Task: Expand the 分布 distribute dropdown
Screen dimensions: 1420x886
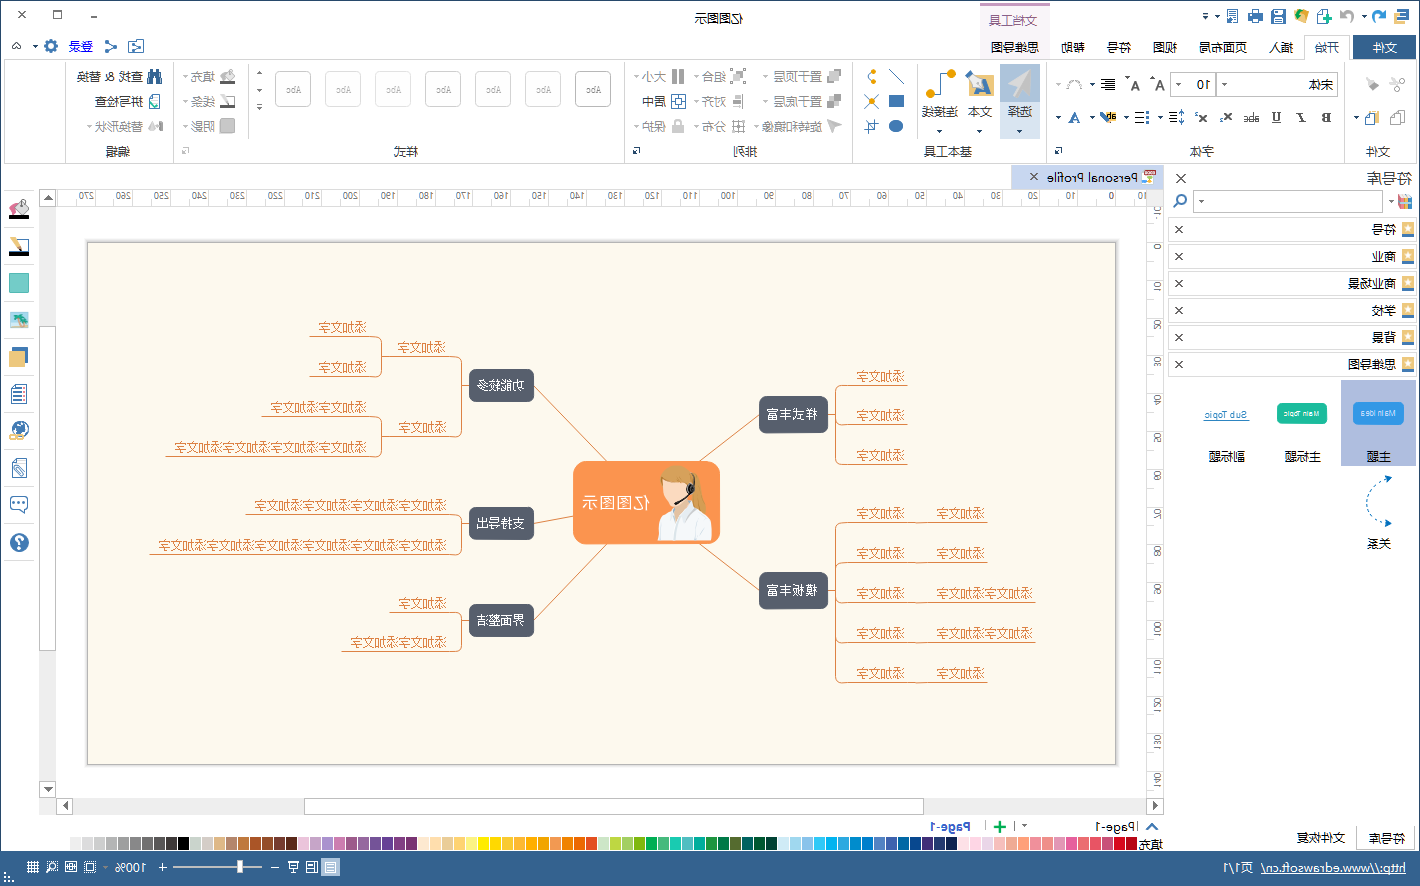Action: (x=697, y=126)
